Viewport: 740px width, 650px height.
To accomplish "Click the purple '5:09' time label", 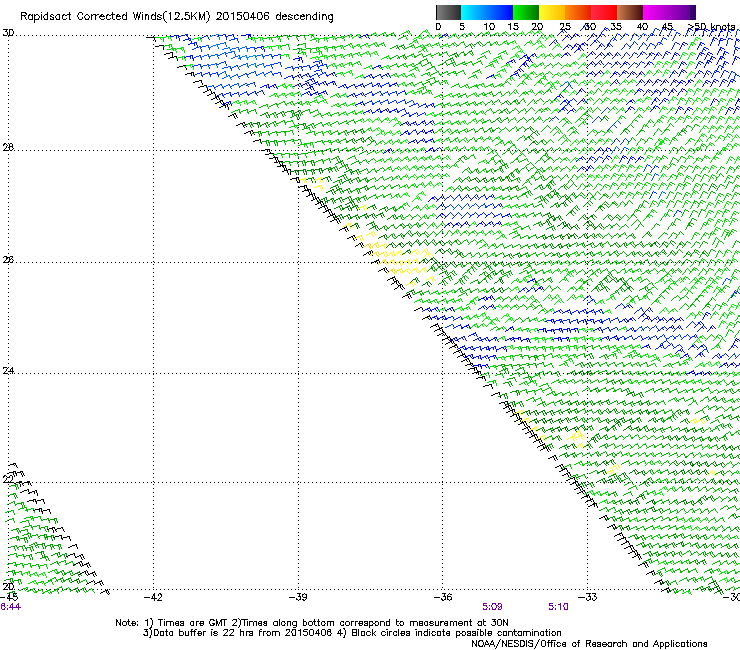I will pyautogui.click(x=492, y=607).
